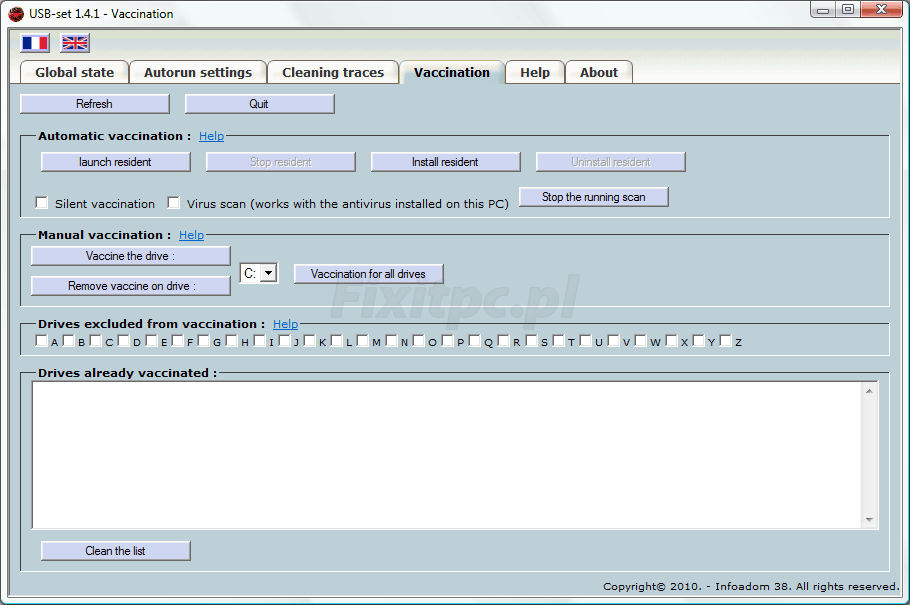Start Vaccination for all drives
This screenshot has width=910, height=605.
coord(369,274)
